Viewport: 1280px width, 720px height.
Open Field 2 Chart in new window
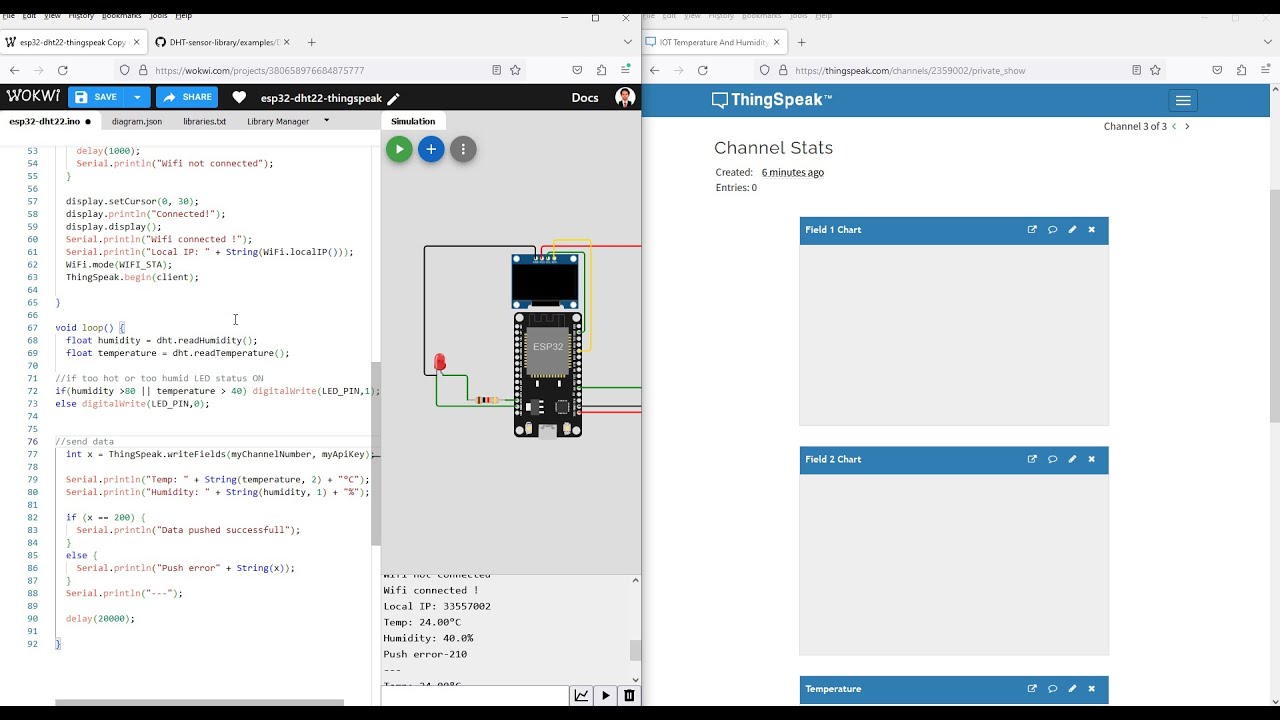[x=1032, y=459]
